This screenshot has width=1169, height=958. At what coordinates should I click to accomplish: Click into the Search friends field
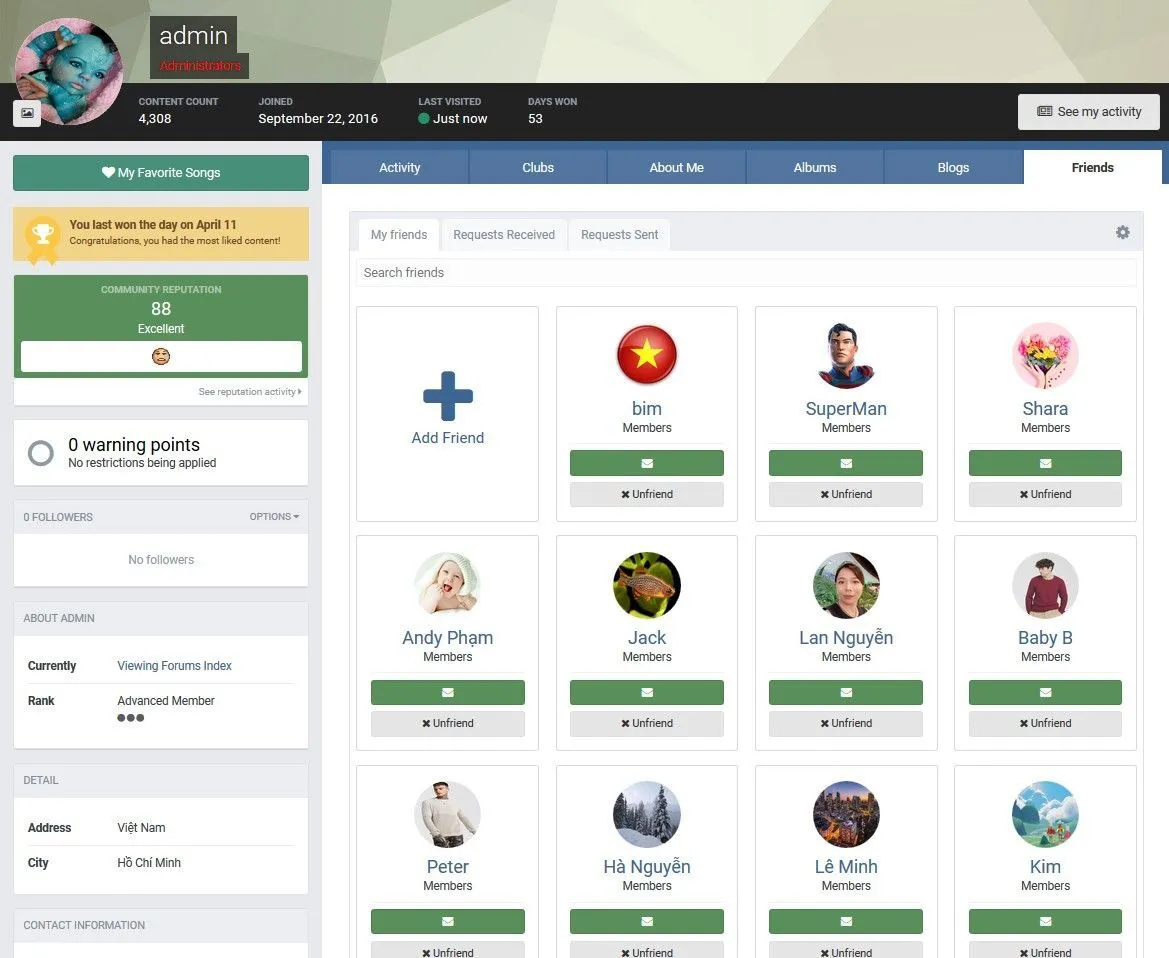(x=745, y=272)
